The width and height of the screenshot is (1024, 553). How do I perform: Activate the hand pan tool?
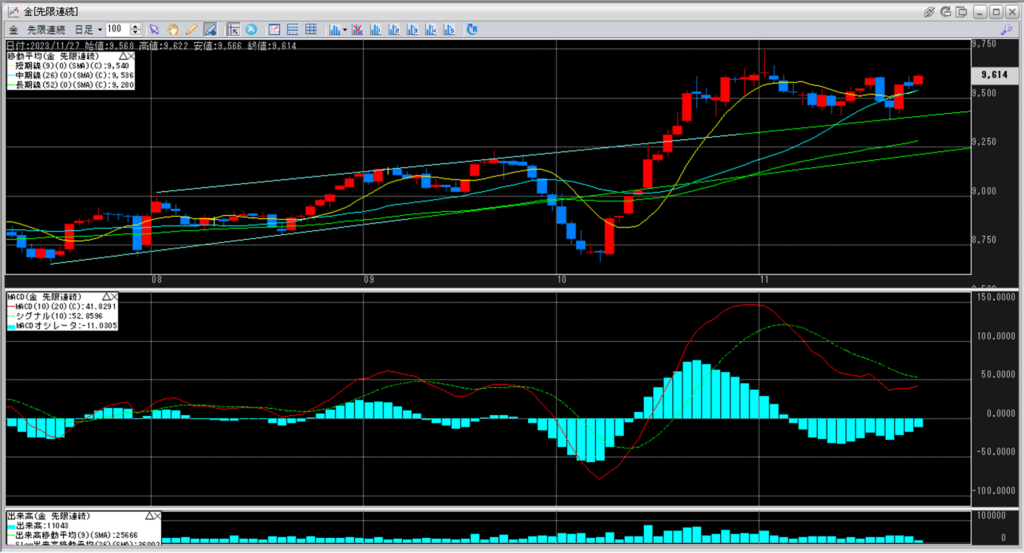tap(173, 29)
